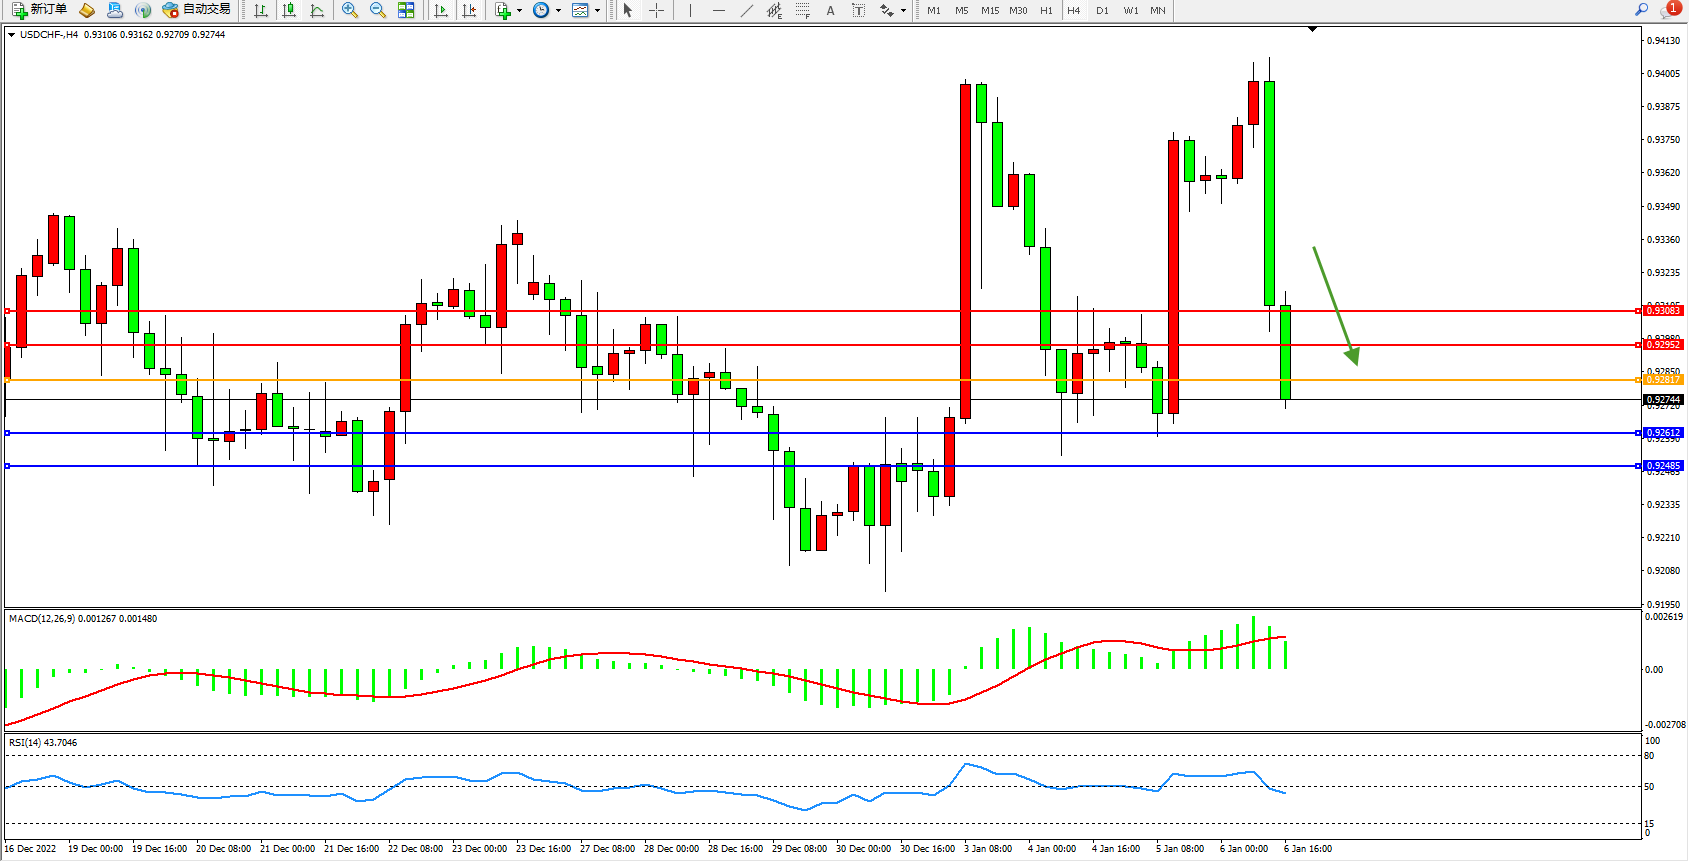Toggle chart auto scroll to latest bar
Image resolution: width=1689 pixels, height=862 pixels.
tap(441, 10)
